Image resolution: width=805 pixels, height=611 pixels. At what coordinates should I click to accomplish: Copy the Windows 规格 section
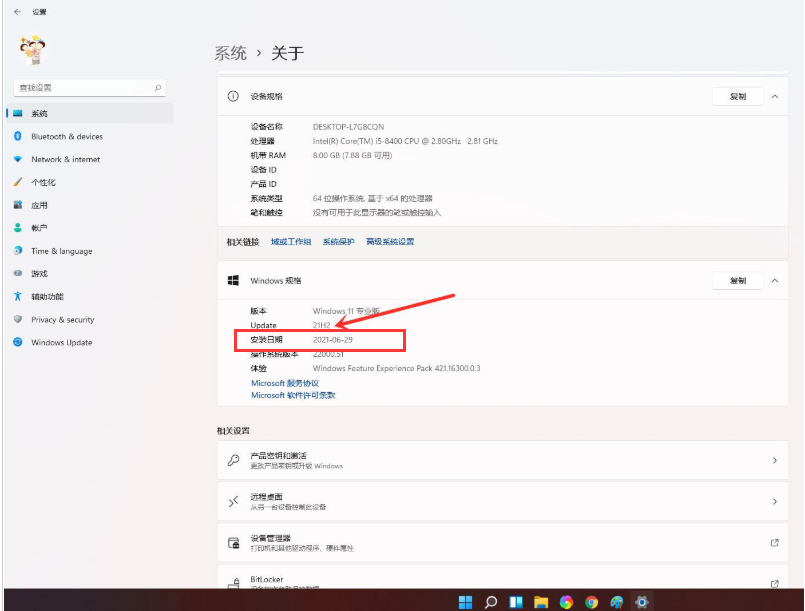pyautogui.click(x=737, y=280)
